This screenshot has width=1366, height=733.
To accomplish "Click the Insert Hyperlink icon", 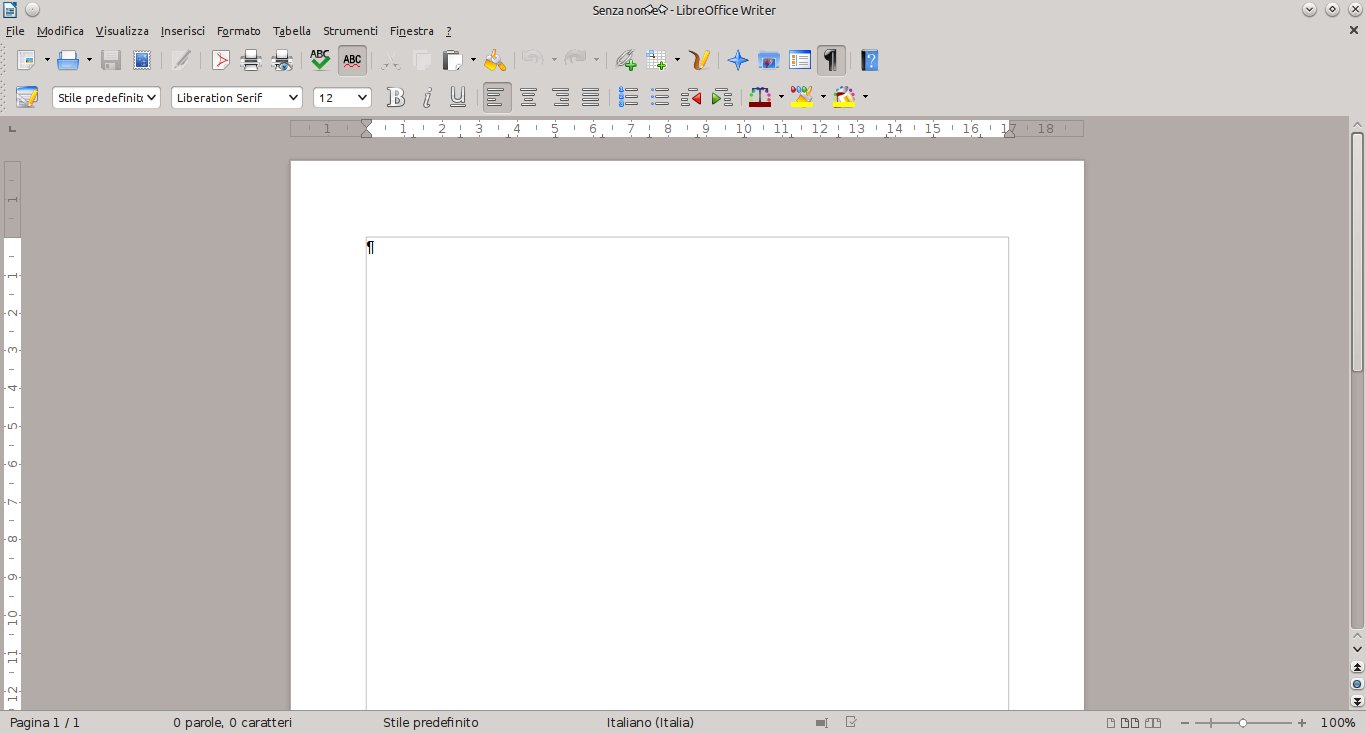I will [x=626, y=61].
